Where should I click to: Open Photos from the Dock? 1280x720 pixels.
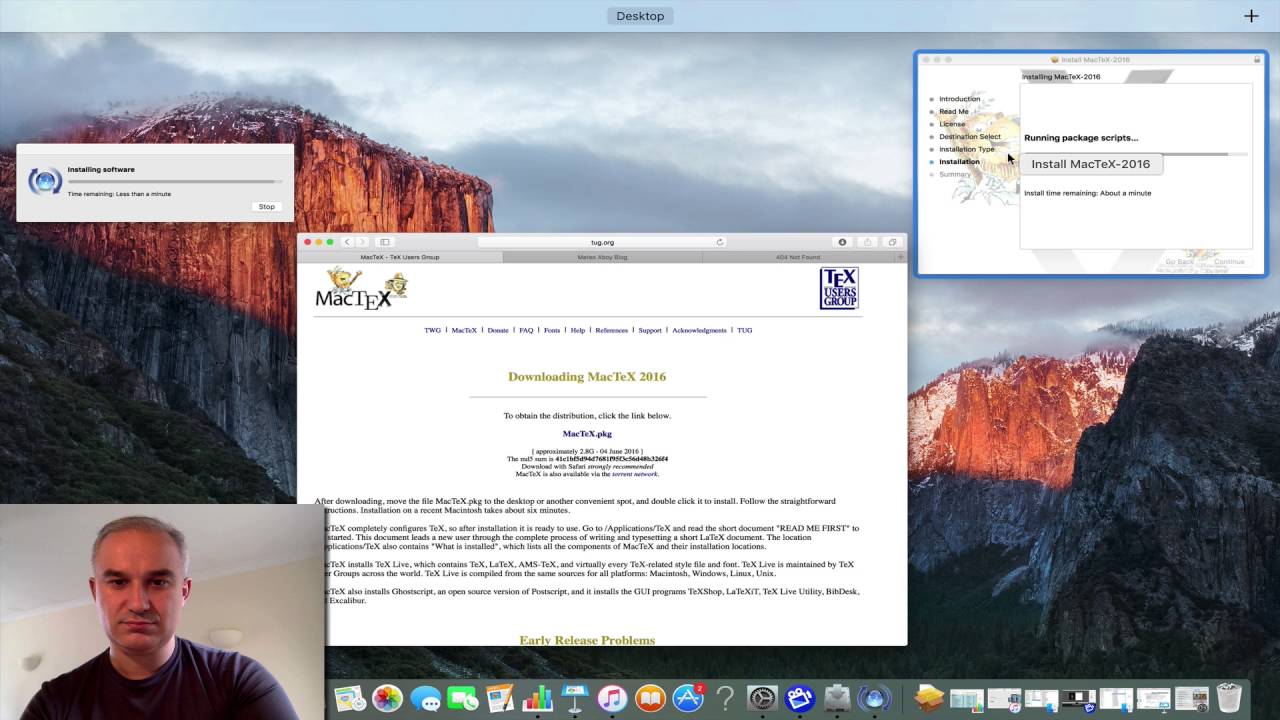(x=387, y=698)
